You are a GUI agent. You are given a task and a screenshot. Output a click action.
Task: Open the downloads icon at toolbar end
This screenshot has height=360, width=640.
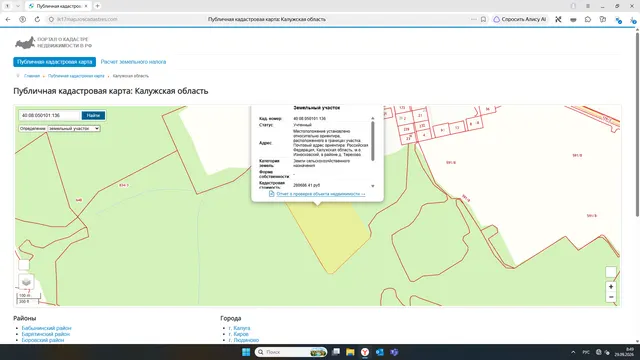[633, 20]
